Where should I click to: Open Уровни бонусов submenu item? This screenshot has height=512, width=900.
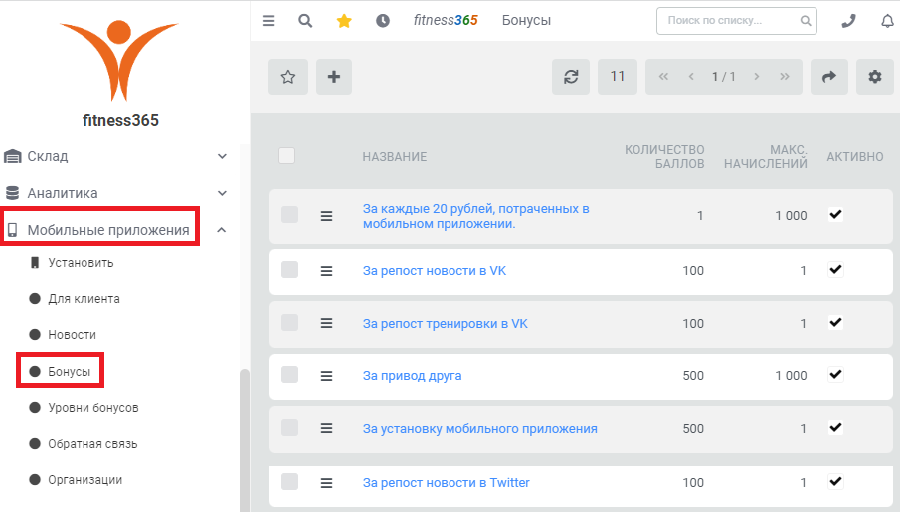coord(93,408)
